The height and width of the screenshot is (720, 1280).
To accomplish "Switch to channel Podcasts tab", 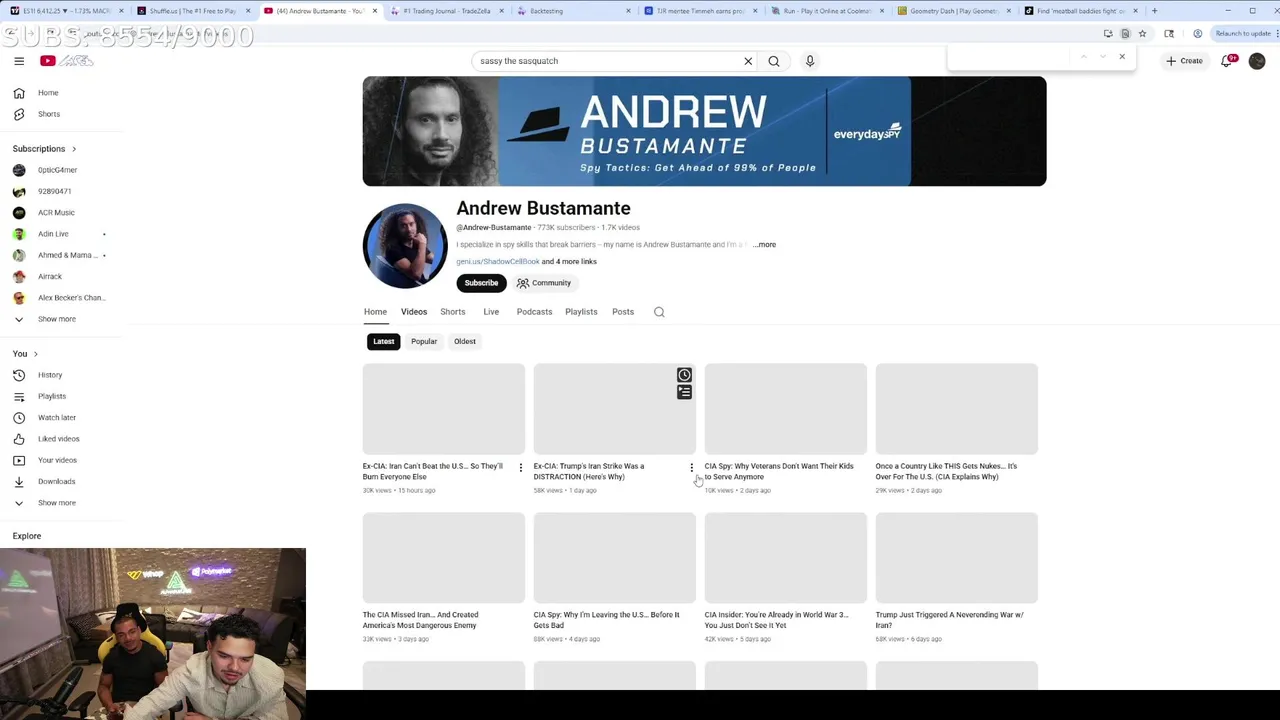I will (x=534, y=312).
